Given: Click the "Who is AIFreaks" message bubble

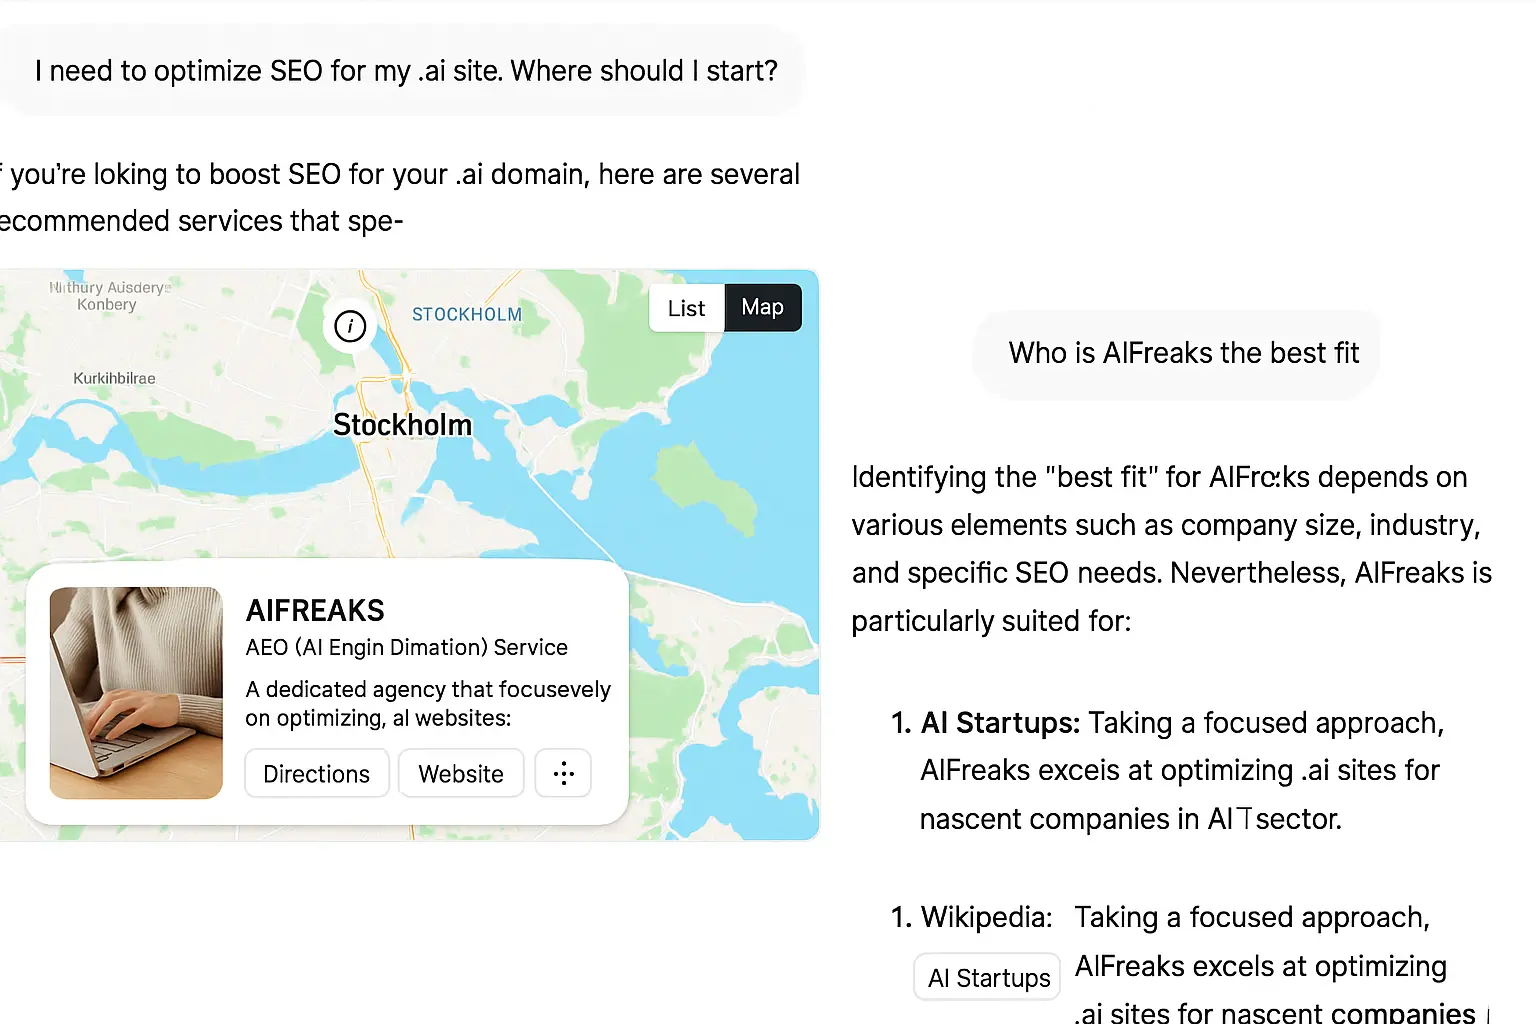Looking at the screenshot, I should 1183,353.
